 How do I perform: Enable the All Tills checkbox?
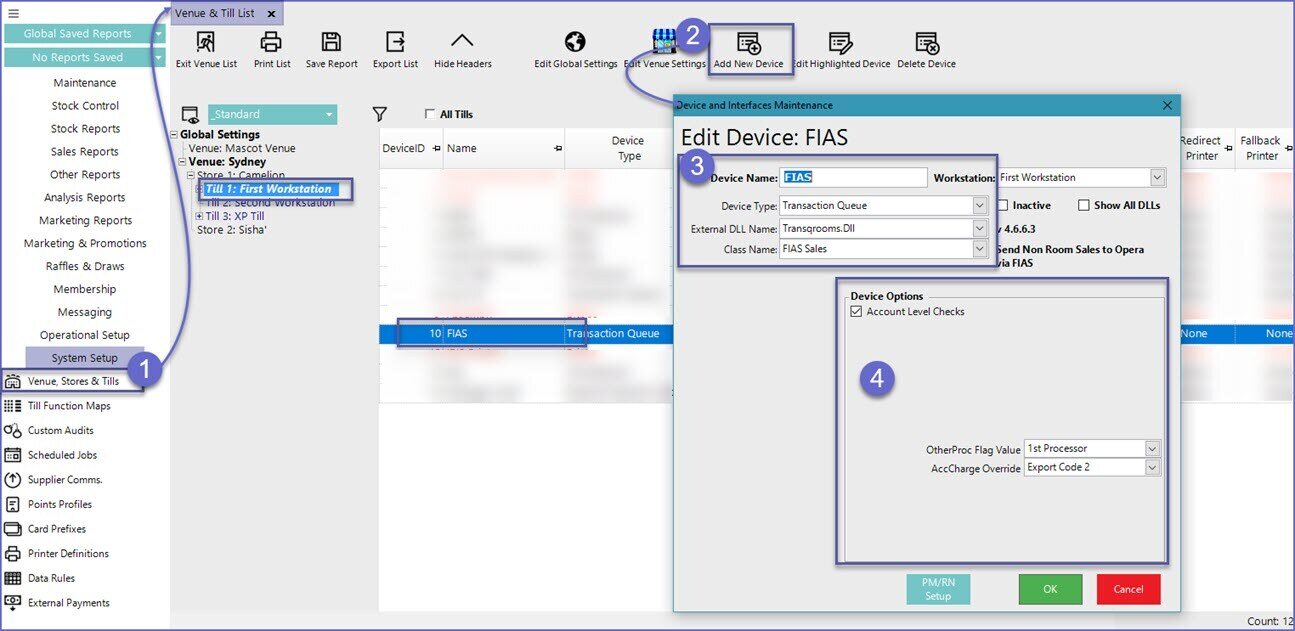[x=430, y=114]
